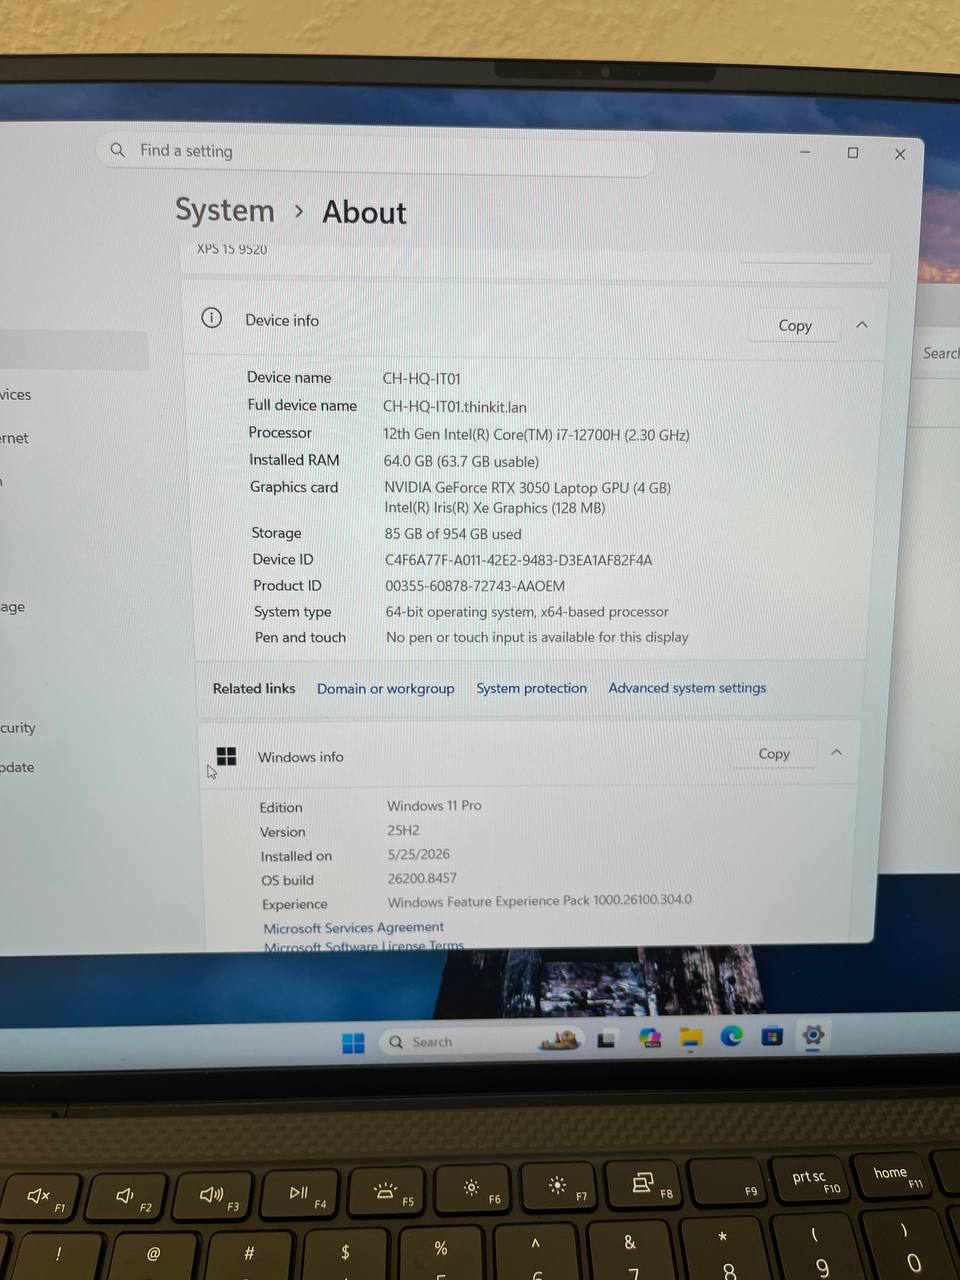Click the search magnifier icon in Settings
The image size is (960, 1280).
coord(118,150)
